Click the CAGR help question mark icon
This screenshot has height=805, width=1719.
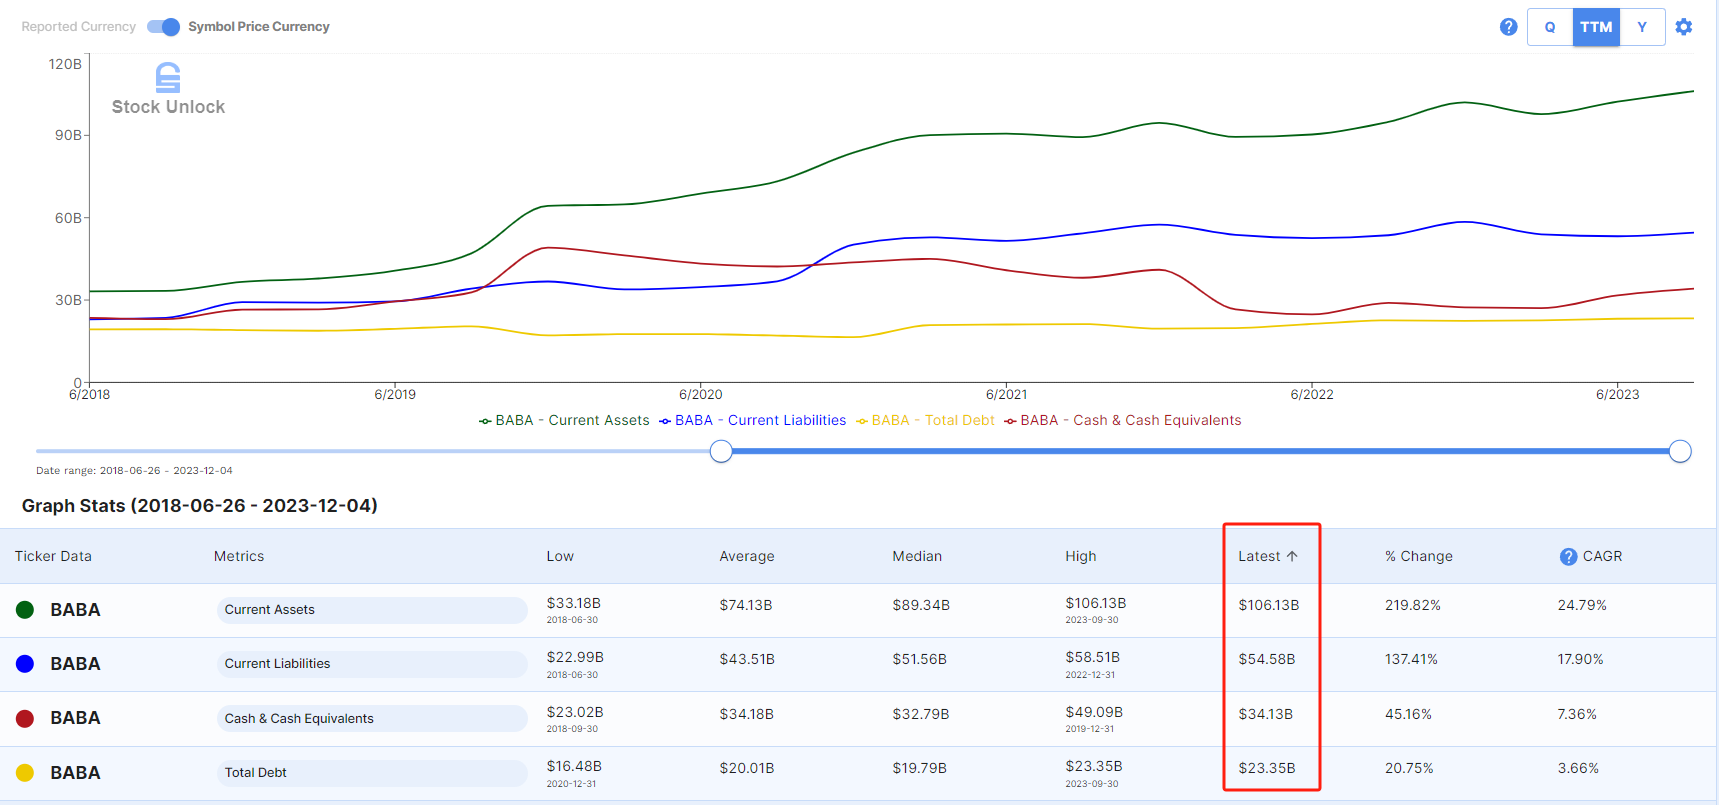pyautogui.click(x=1568, y=557)
